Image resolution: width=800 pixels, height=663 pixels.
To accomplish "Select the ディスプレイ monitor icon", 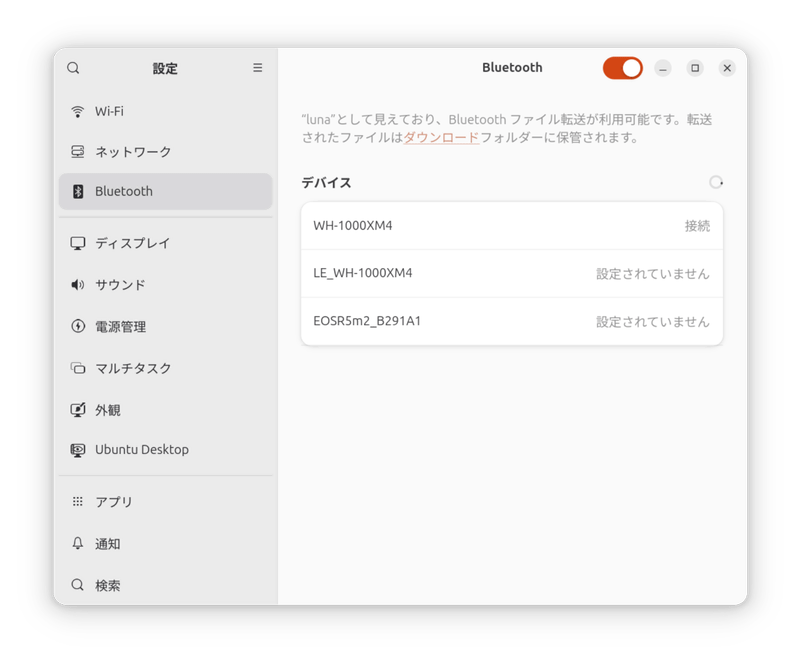I will pyautogui.click(x=77, y=242).
